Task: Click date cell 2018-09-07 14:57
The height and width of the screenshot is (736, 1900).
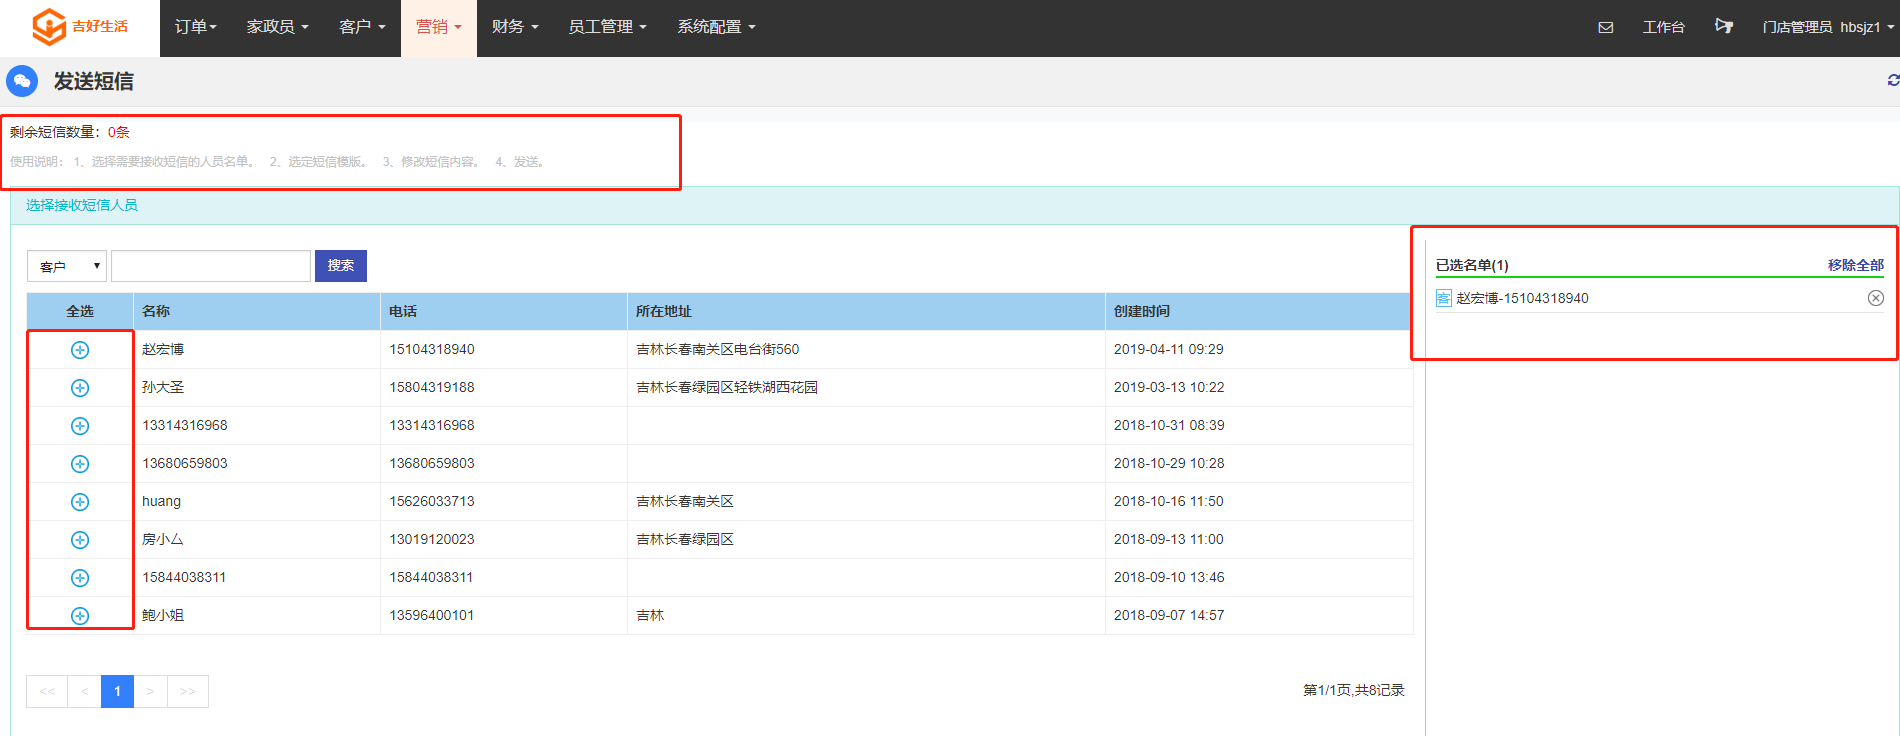Action: point(1169,615)
